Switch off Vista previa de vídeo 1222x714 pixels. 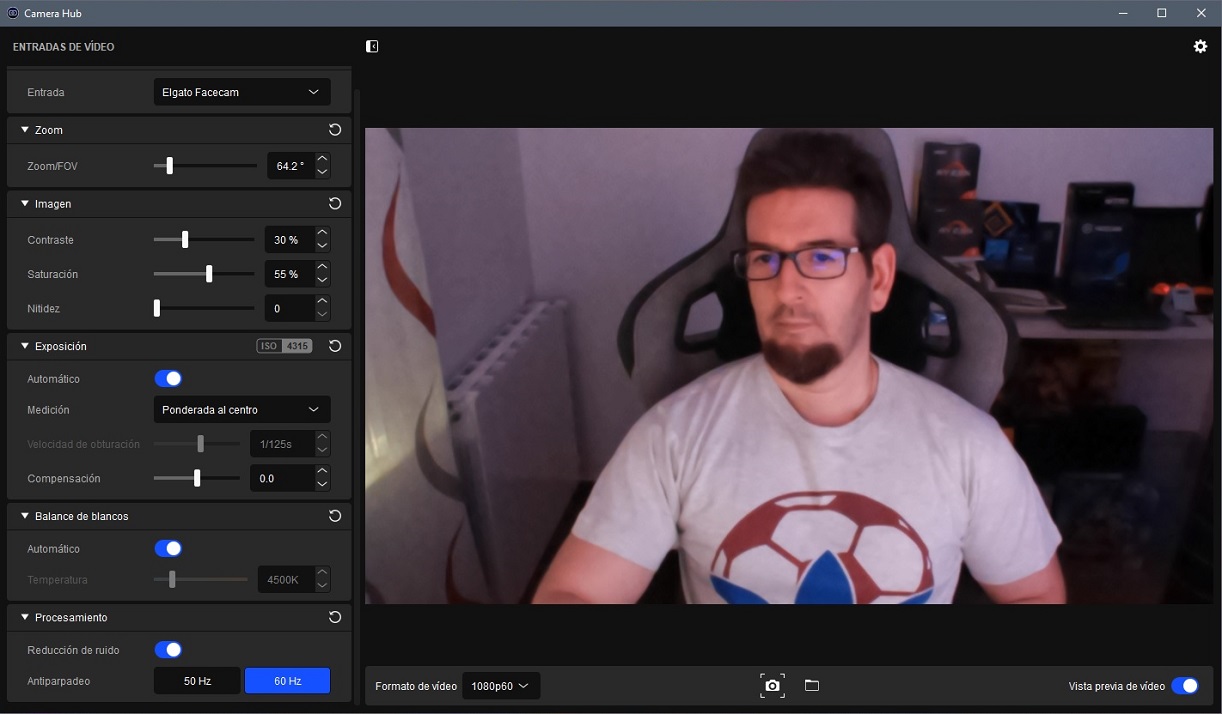pyautogui.click(x=1184, y=686)
